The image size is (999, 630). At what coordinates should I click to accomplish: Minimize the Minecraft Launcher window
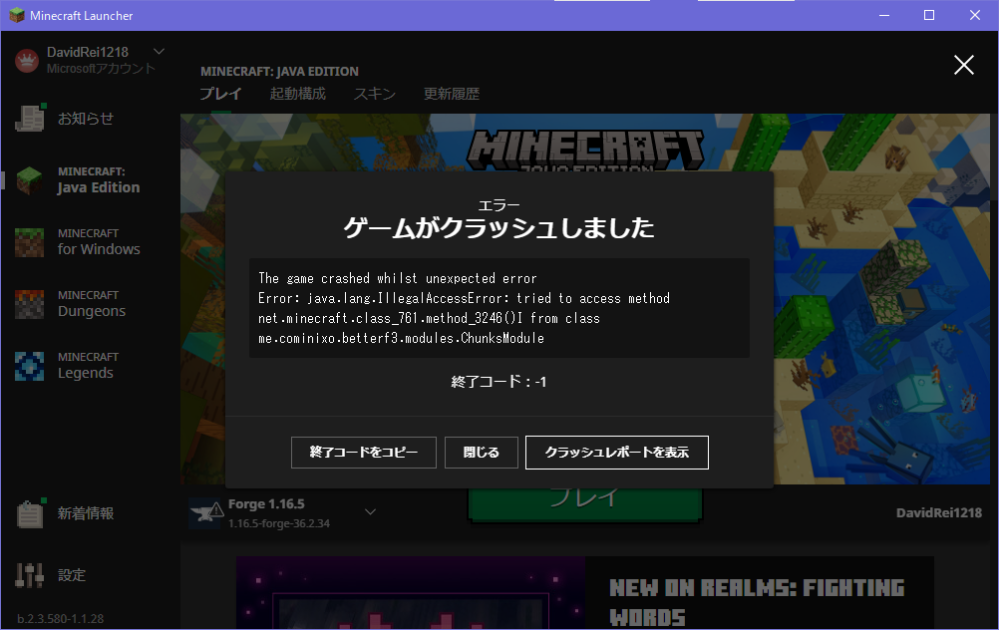884,15
